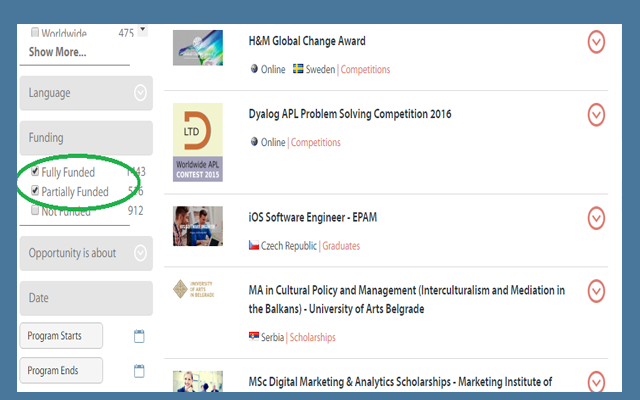Click globe icon in Dyalog APL row

pyautogui.click(x=254, y=142)
